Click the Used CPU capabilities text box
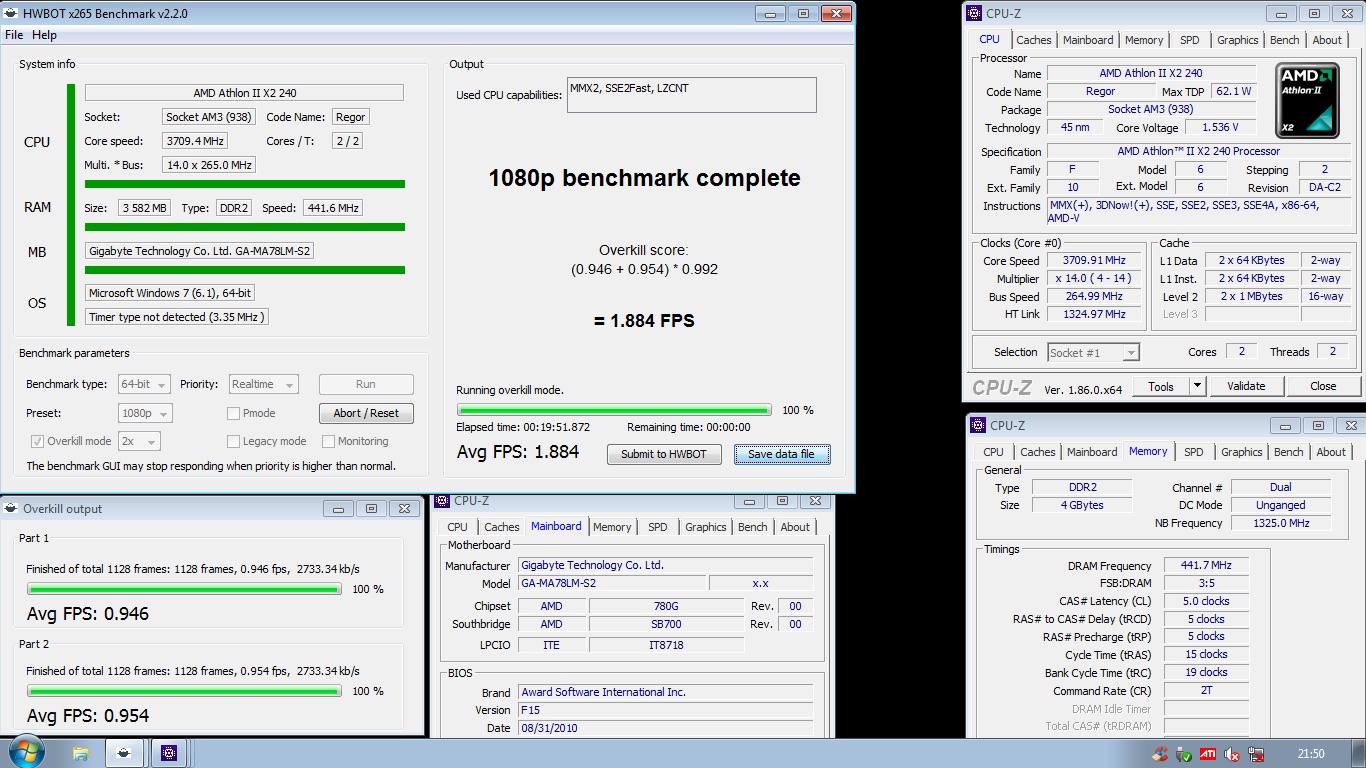Screen dimensions: 1366x768 (692, 95)
